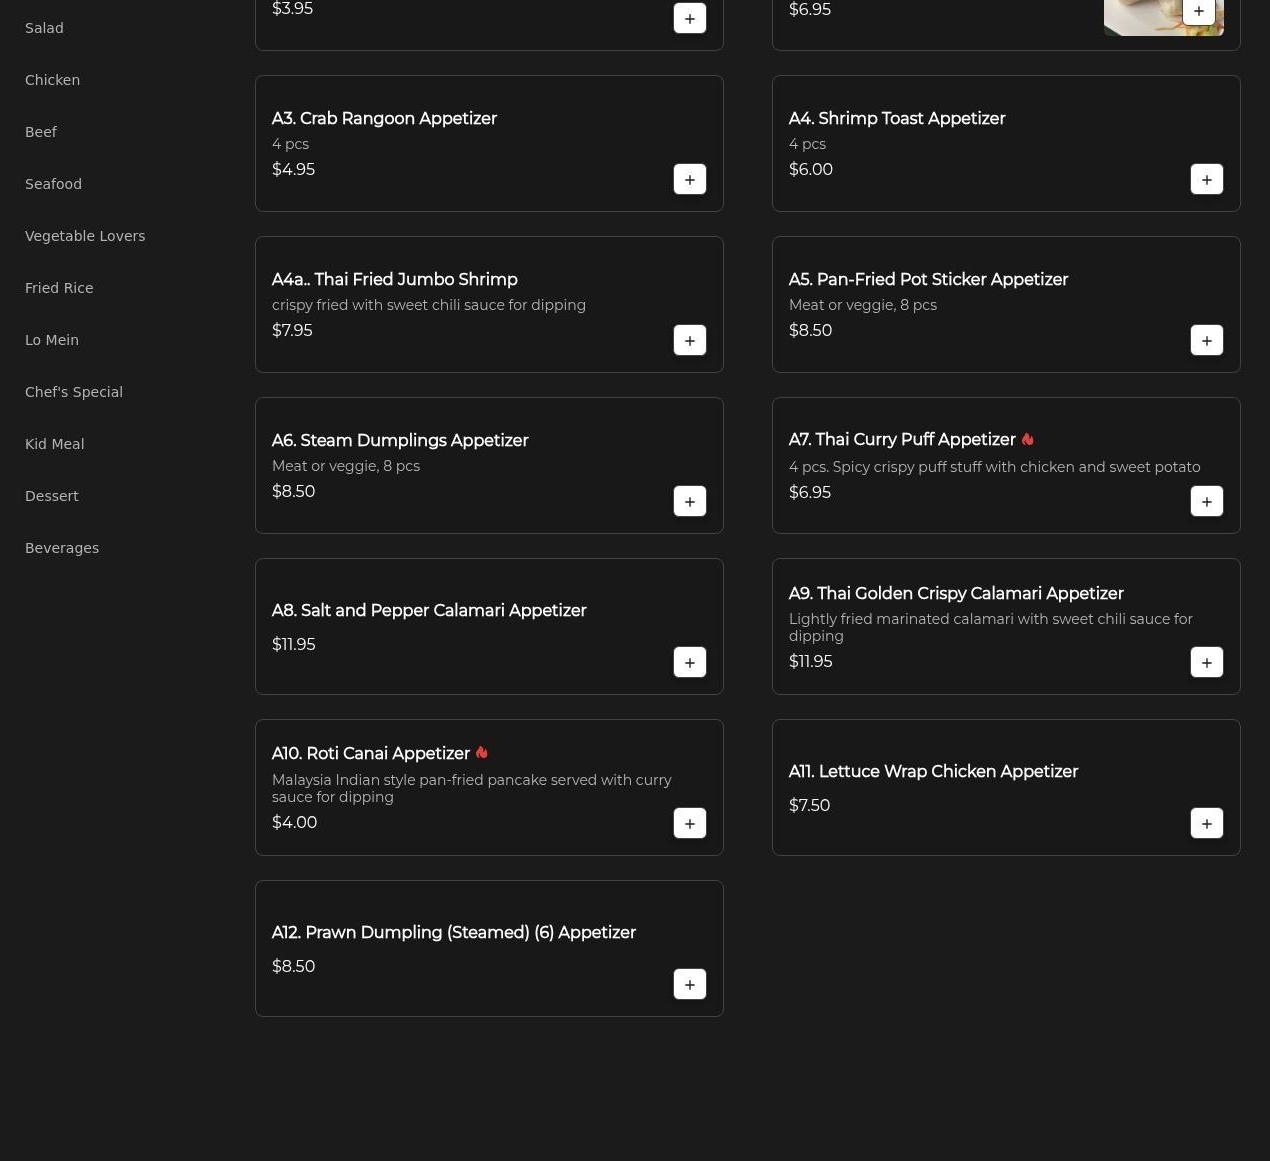Click 'crispy fried with sweet chili sauce' description
Image resolution: width=1270 pixels, height=1161 pixels.
(429, 305)
